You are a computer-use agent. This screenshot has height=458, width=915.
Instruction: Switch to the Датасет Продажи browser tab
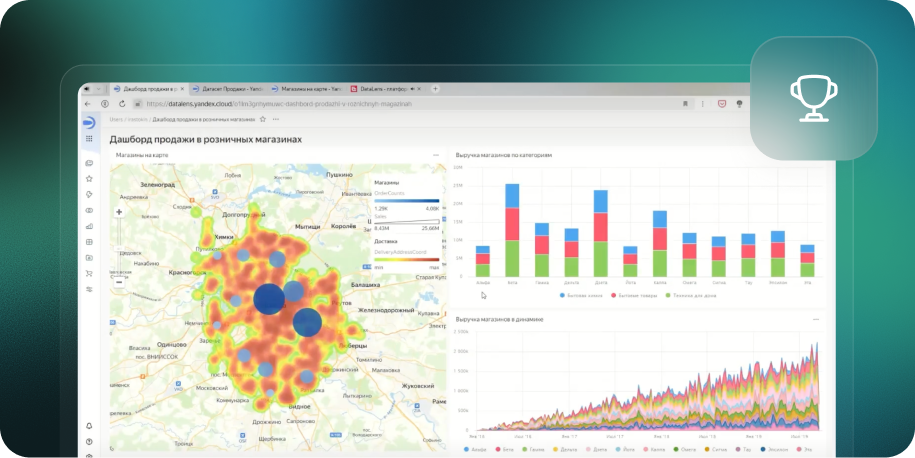(x=225, y=88)
